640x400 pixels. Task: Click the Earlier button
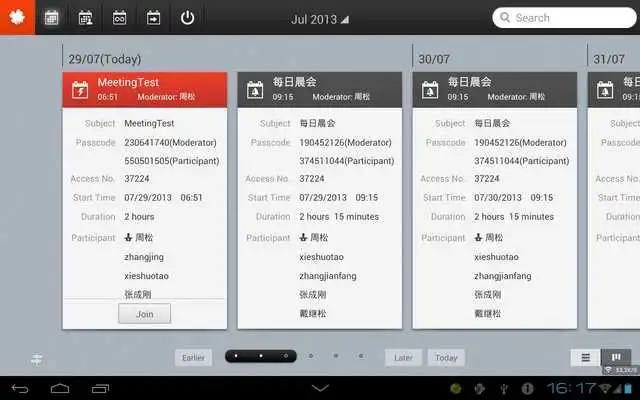193,358
